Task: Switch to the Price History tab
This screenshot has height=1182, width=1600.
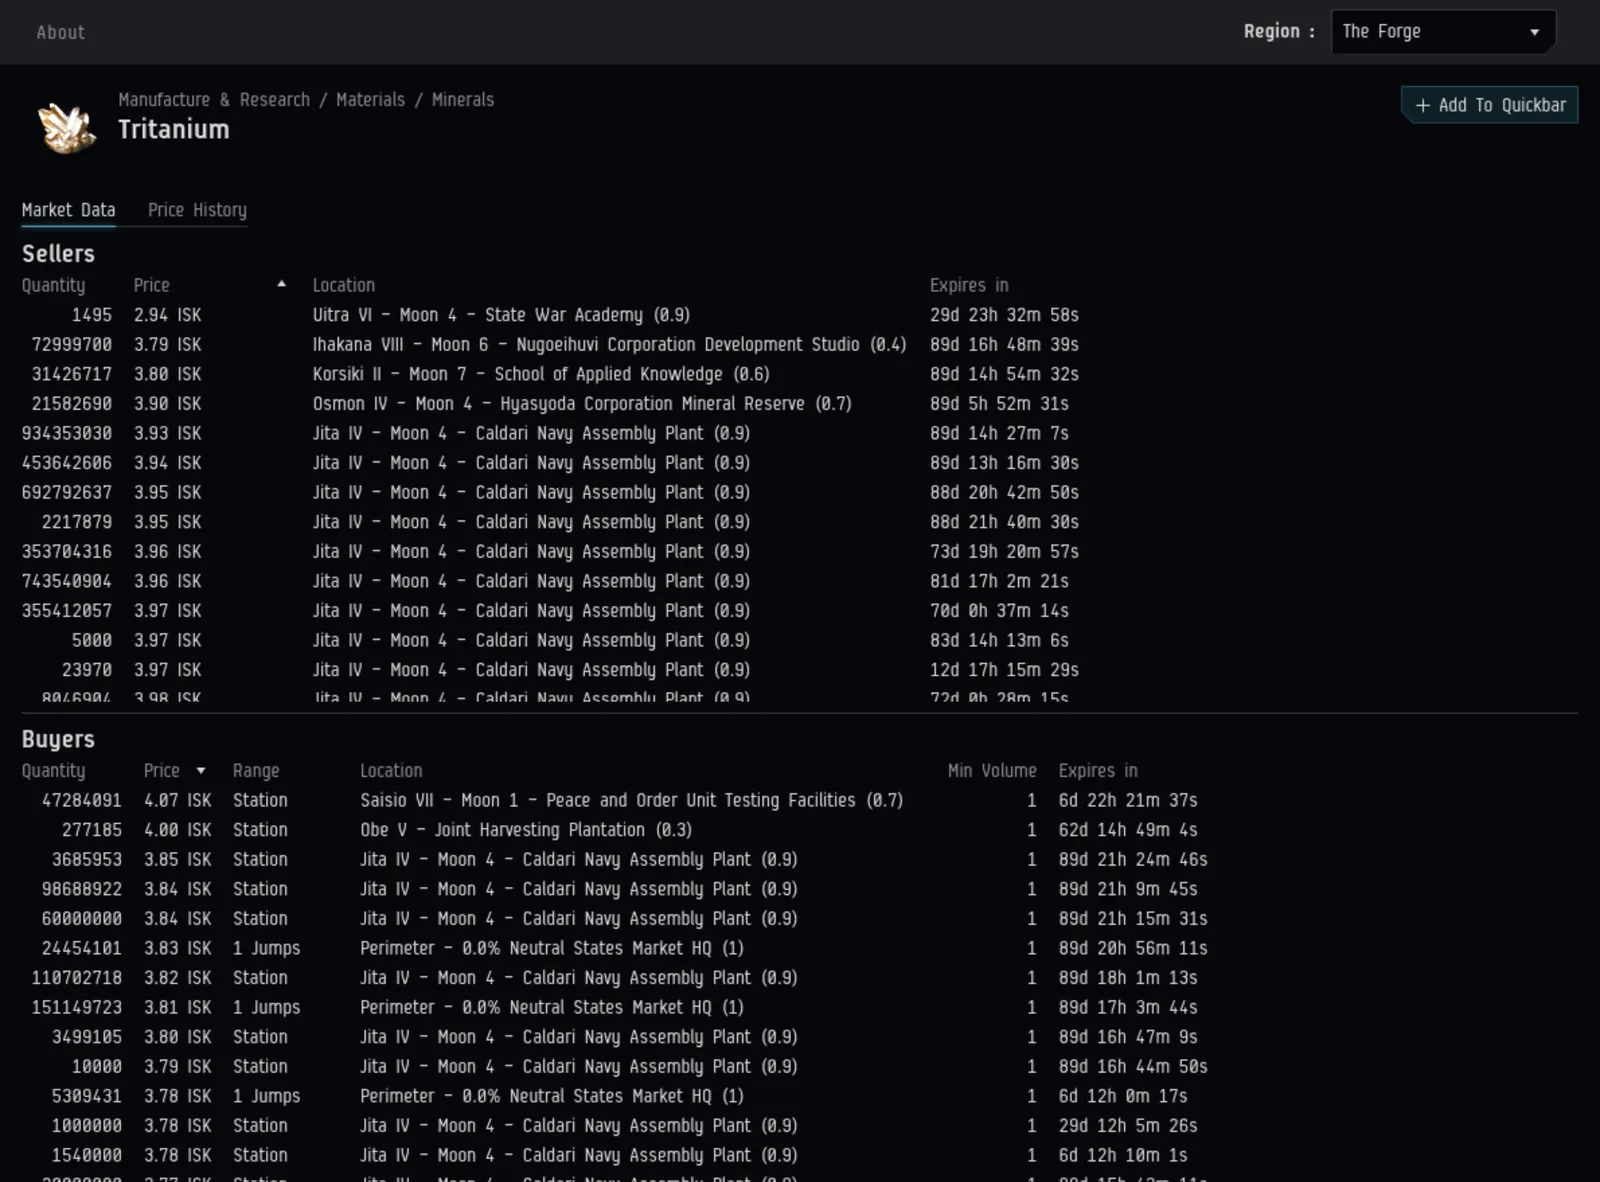Action: [x=197, y=210]
